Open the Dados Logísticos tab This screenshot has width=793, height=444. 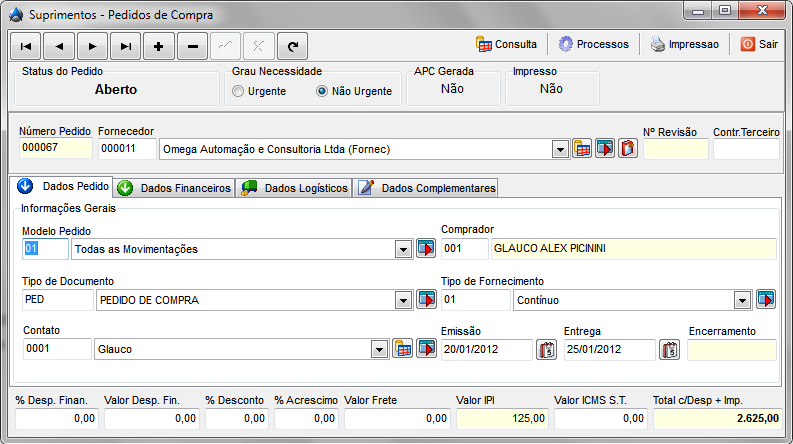[295, 188]
